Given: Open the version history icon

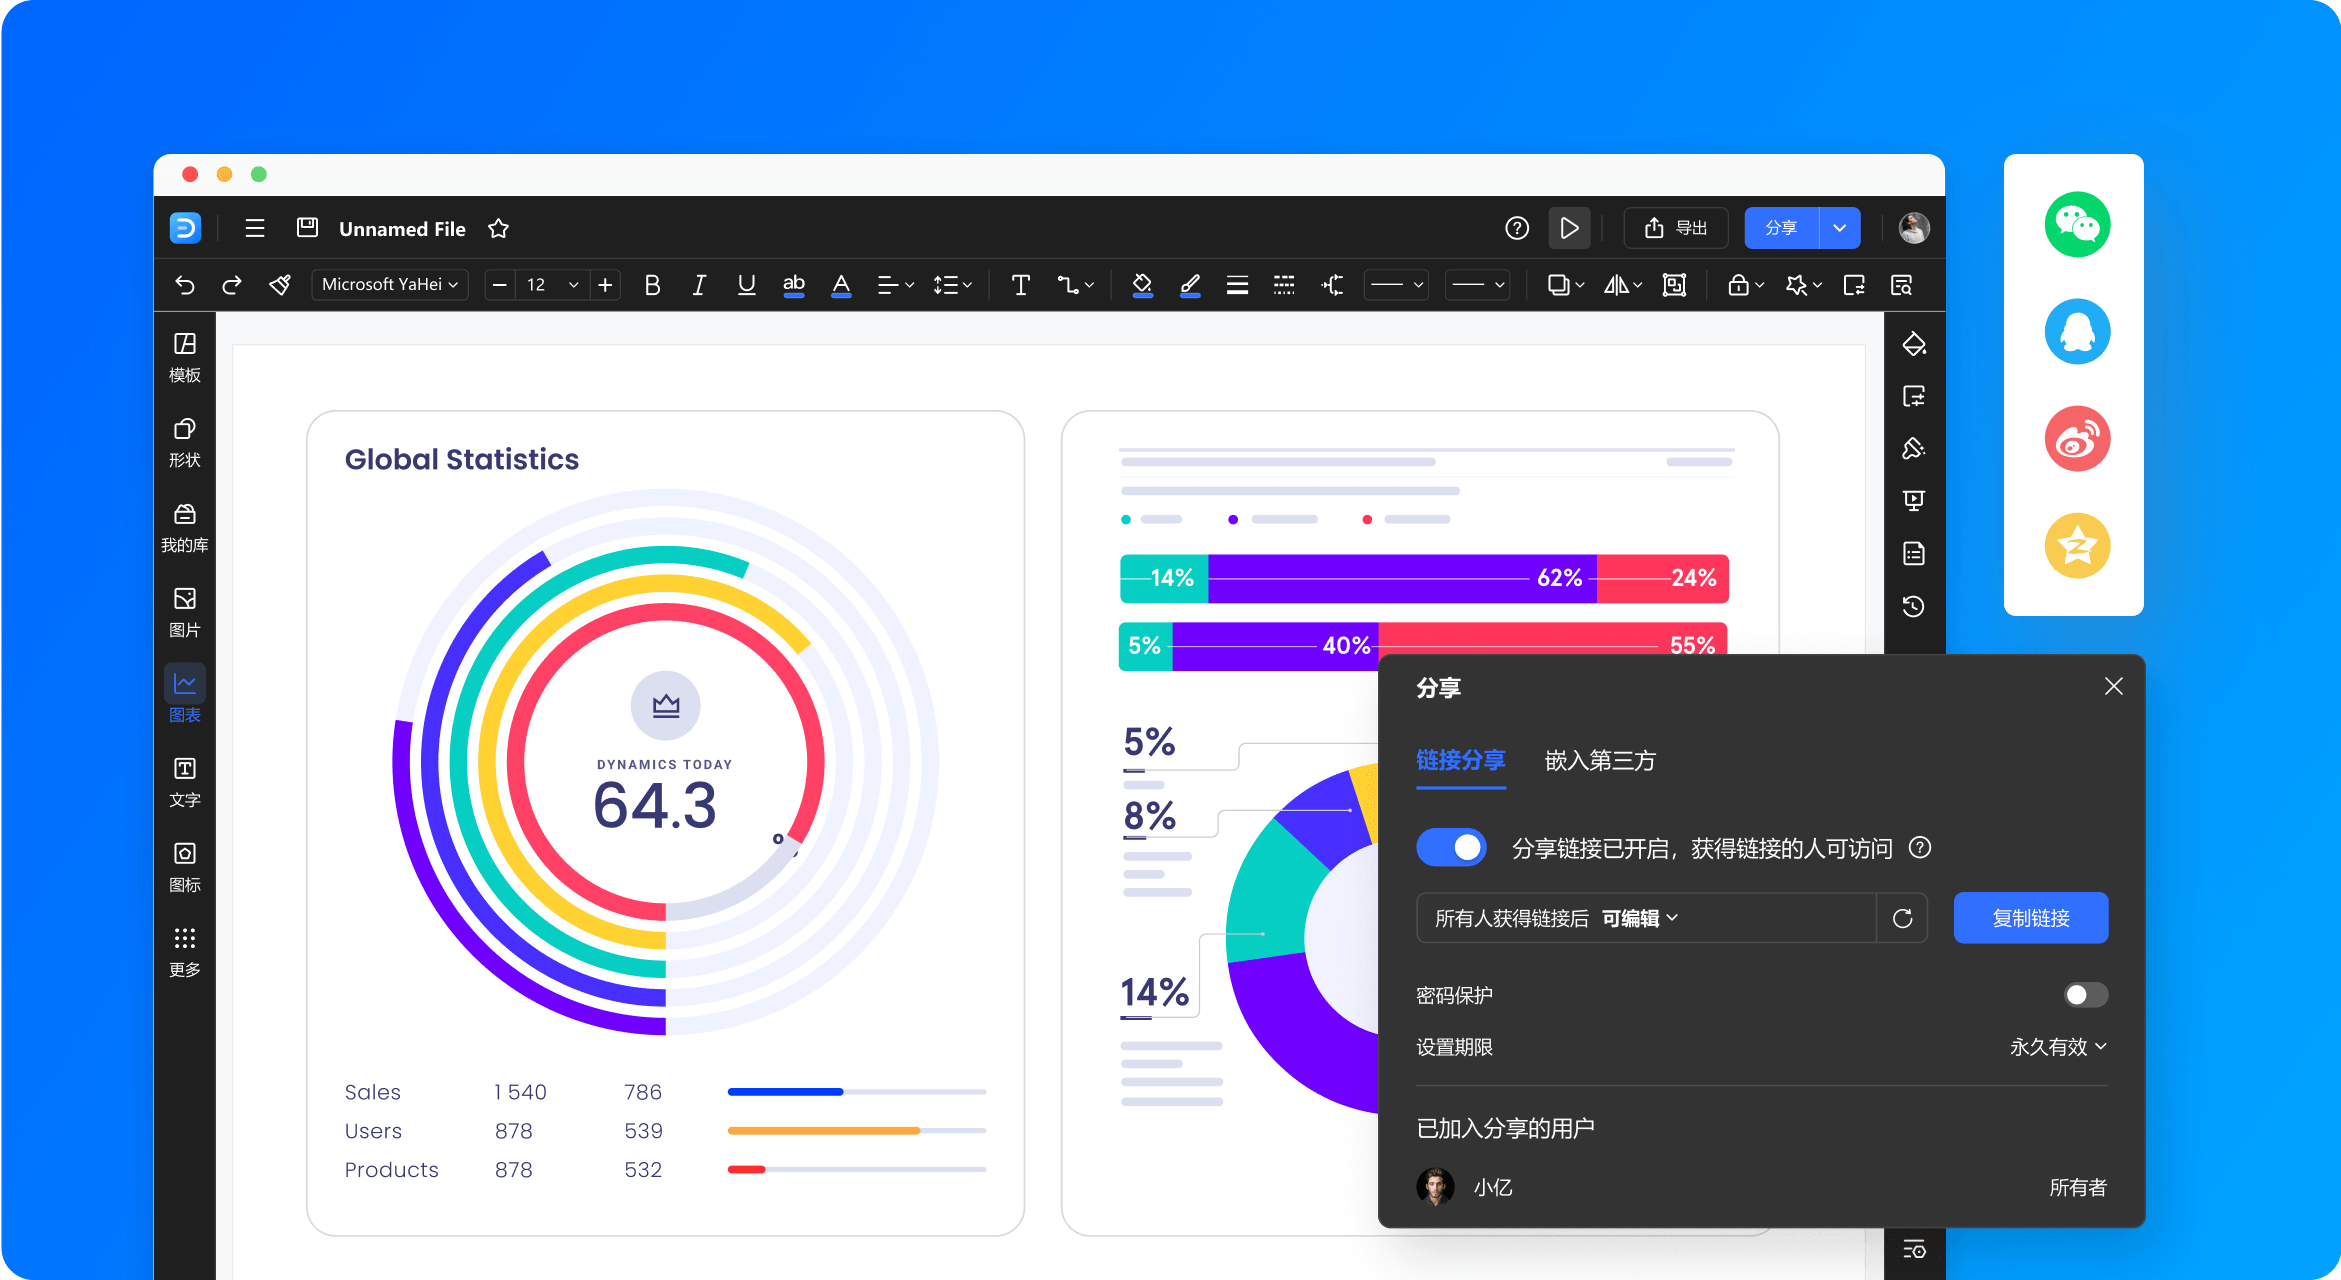Looking at the screenshot, I should [1914, 606].
